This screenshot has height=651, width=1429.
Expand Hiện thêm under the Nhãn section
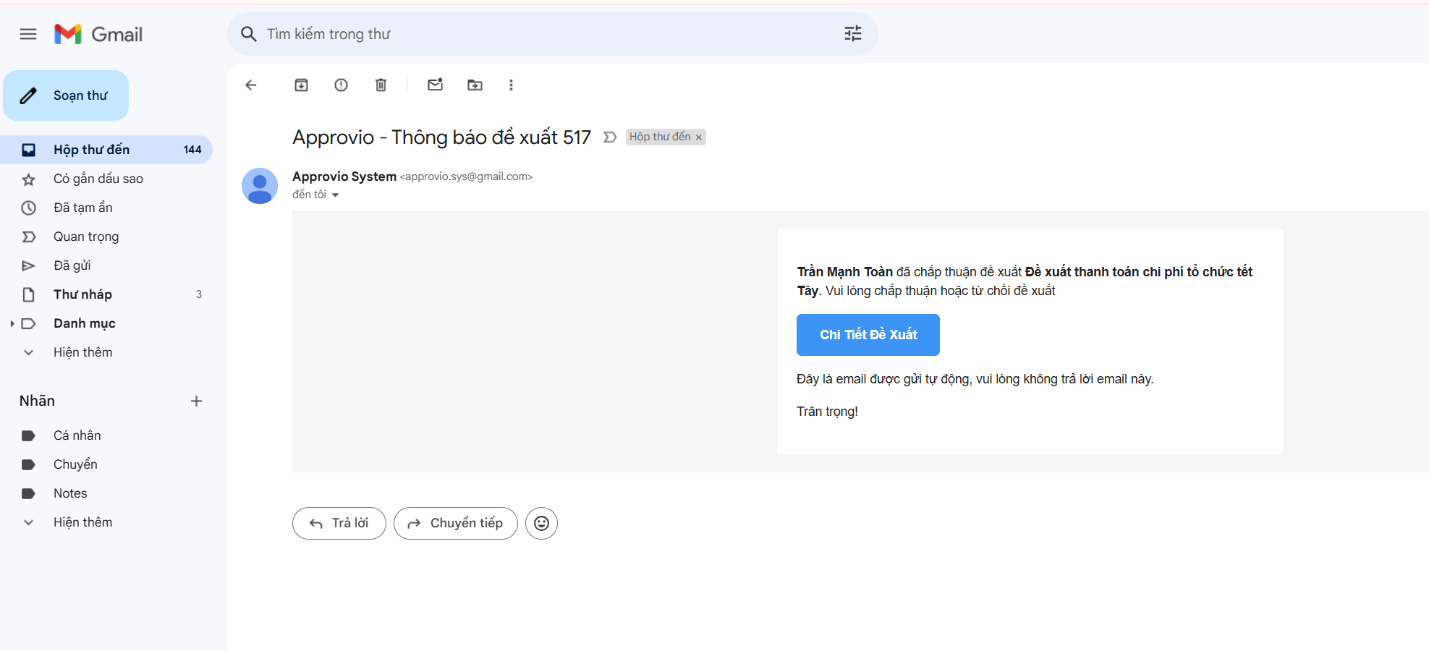[82, 522]
